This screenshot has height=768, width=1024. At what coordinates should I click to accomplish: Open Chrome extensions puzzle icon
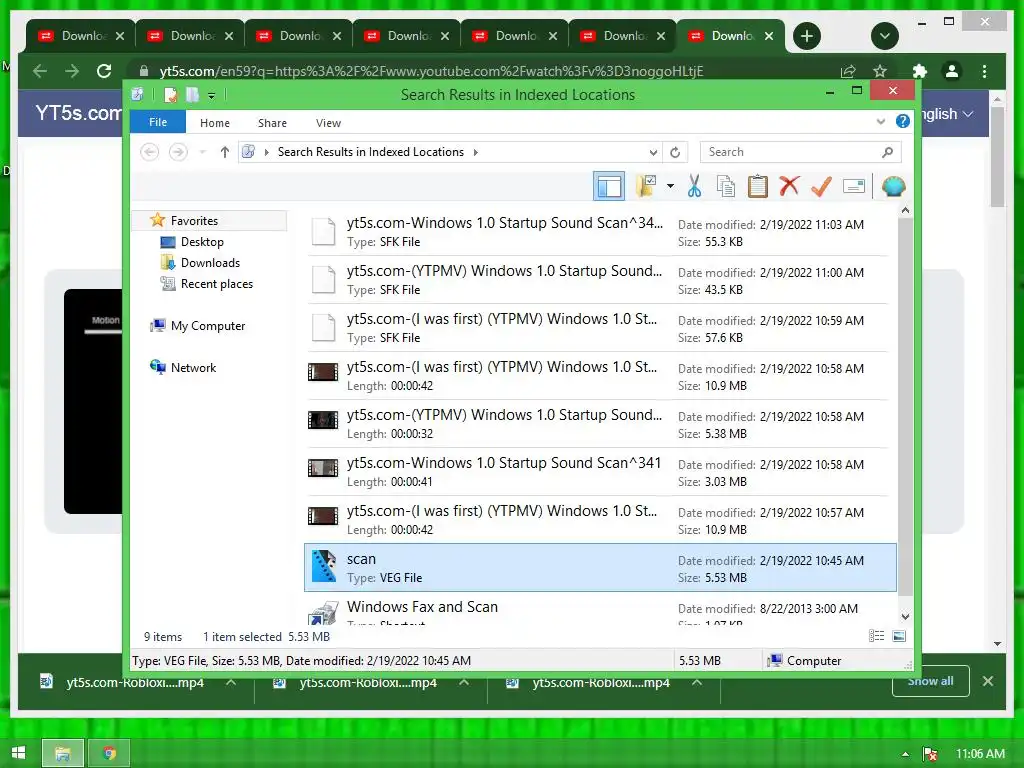(920, 71)
